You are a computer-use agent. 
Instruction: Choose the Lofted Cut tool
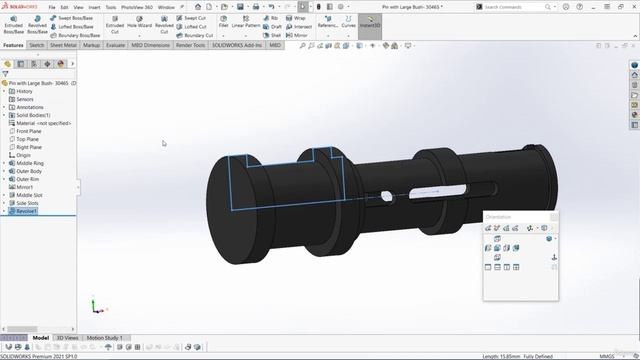click(x=191, y=27)
